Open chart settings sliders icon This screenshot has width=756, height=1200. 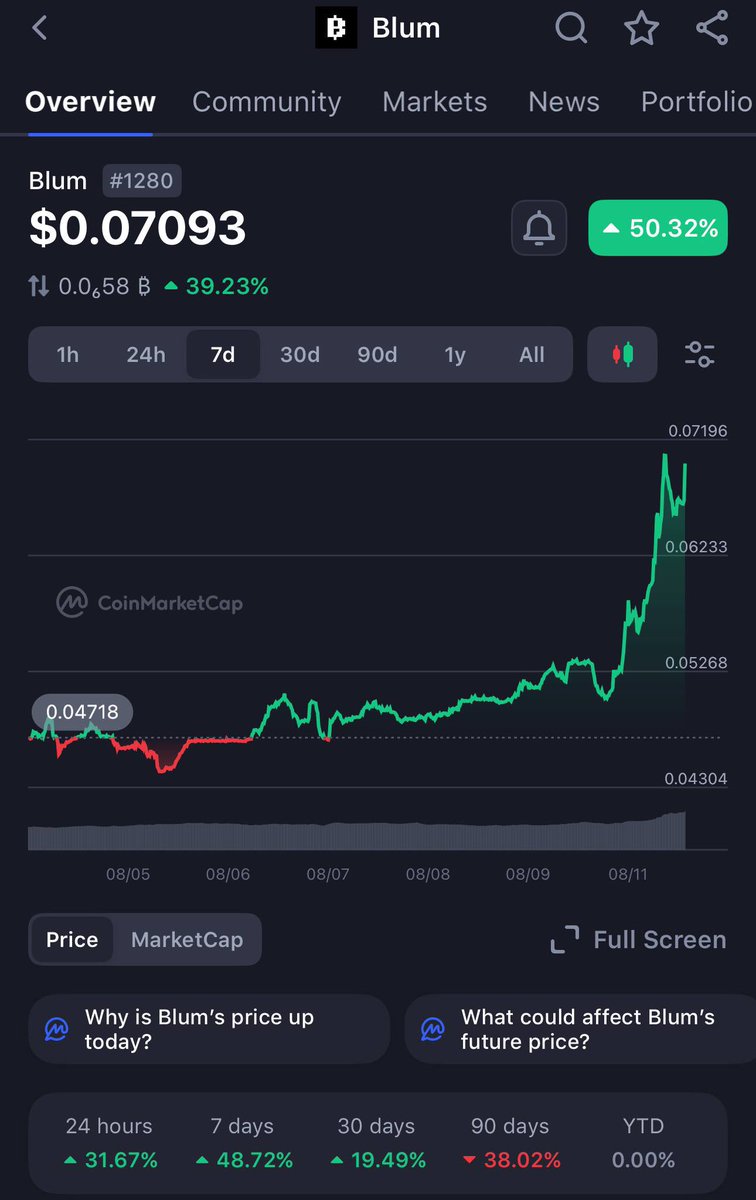click(x=699, y=354)
